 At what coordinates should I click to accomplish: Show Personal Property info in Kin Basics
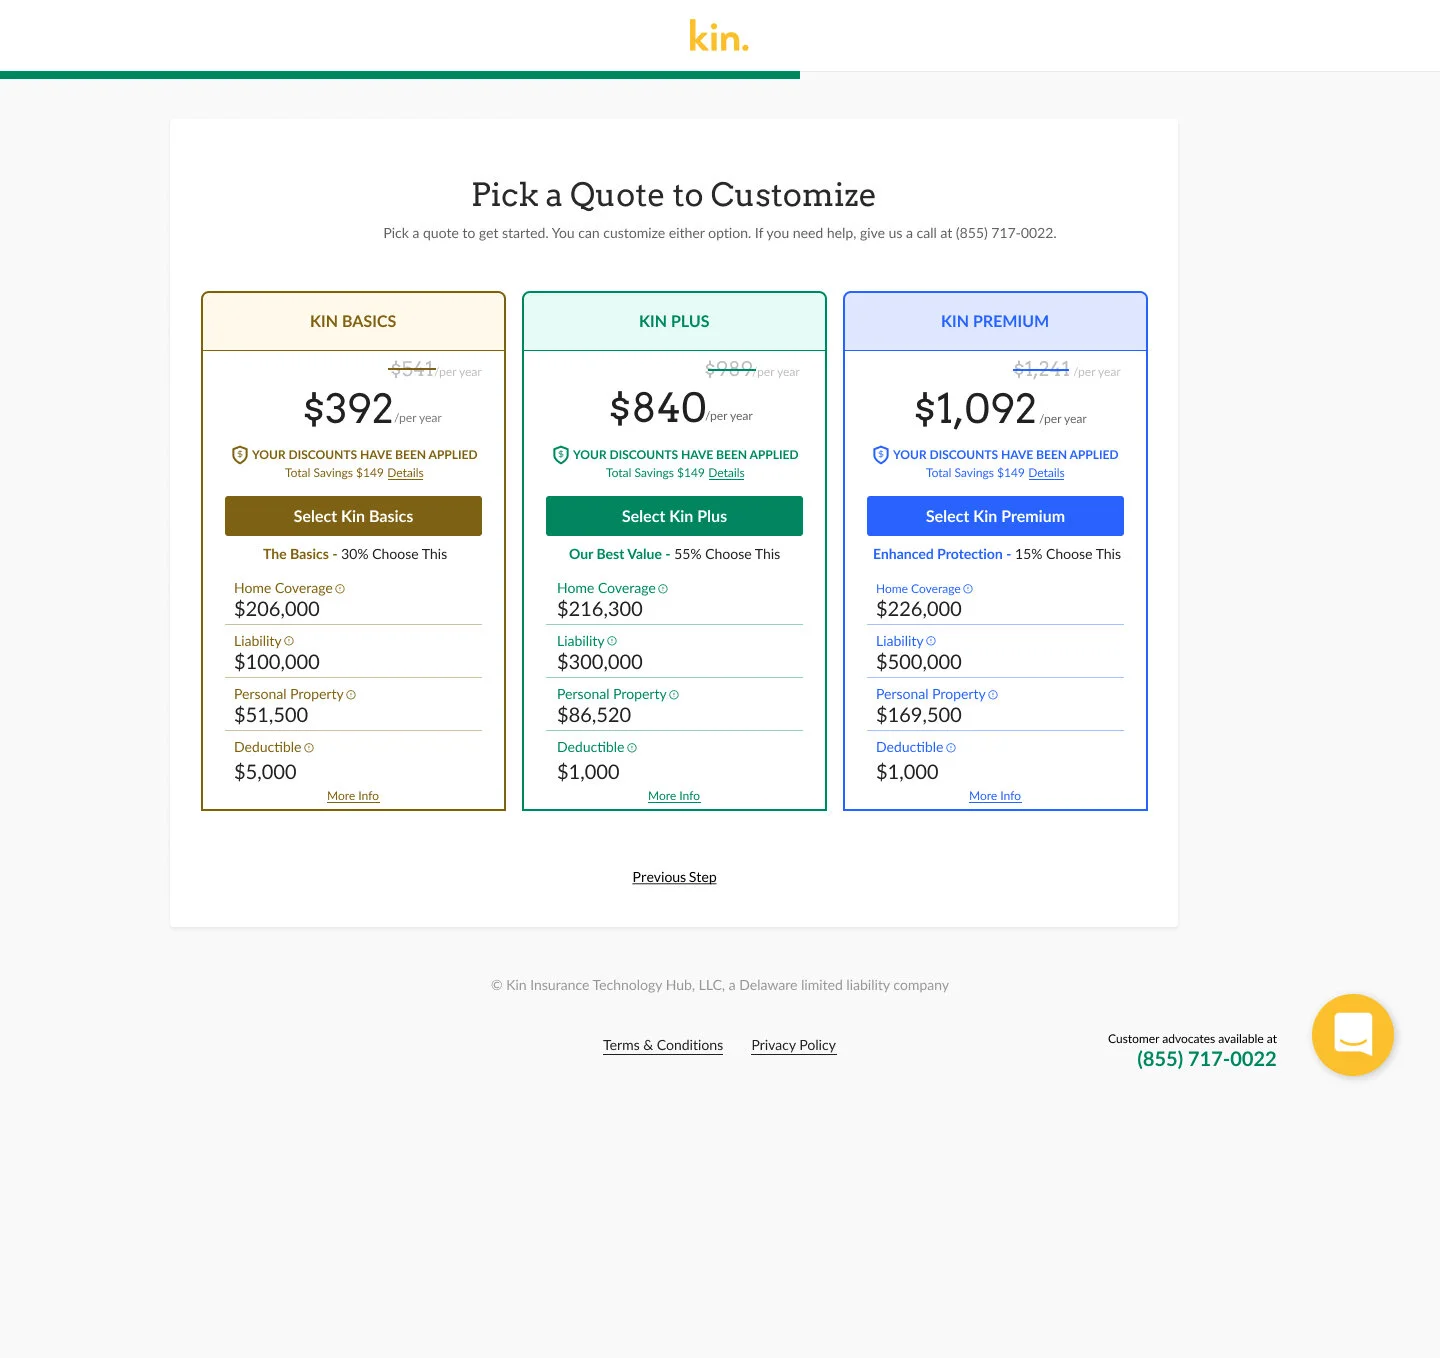351,695
